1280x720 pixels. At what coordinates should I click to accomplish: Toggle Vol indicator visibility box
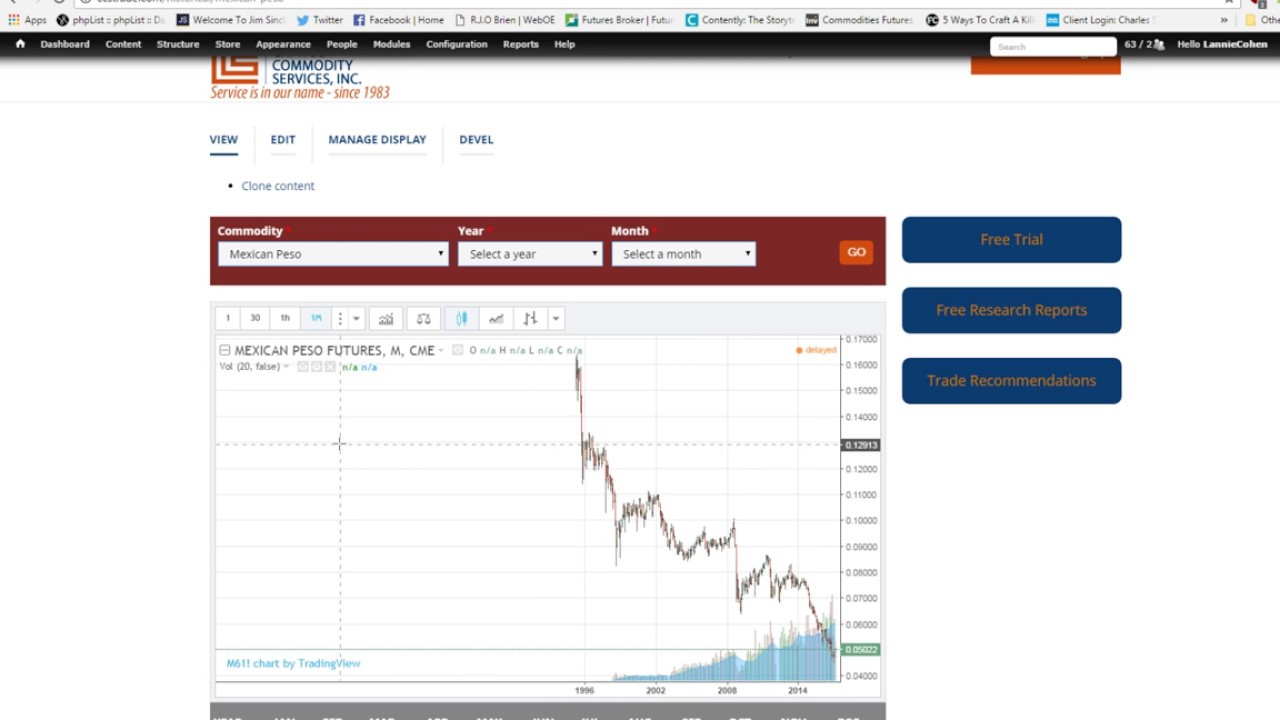pos(303,367)
